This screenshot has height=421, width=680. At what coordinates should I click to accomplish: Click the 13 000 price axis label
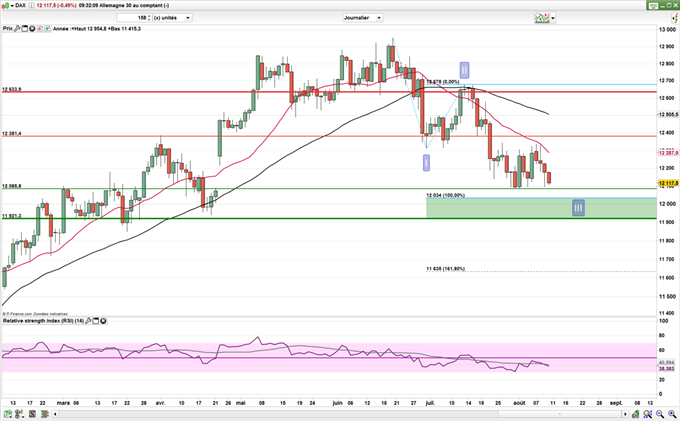667,29
